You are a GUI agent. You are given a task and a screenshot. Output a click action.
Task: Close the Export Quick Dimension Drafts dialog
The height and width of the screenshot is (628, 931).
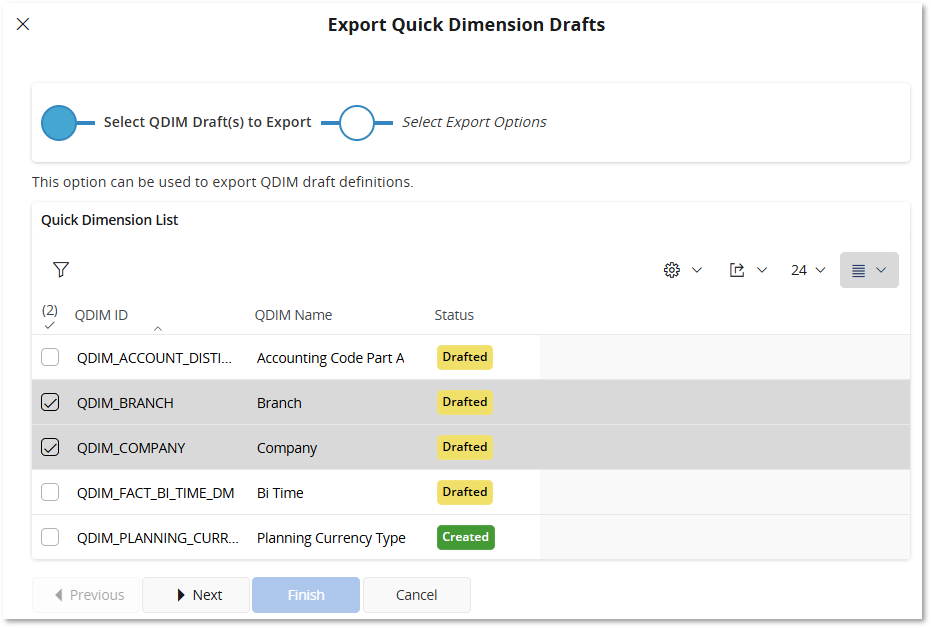pyautogui.click(x=23, y=24)
